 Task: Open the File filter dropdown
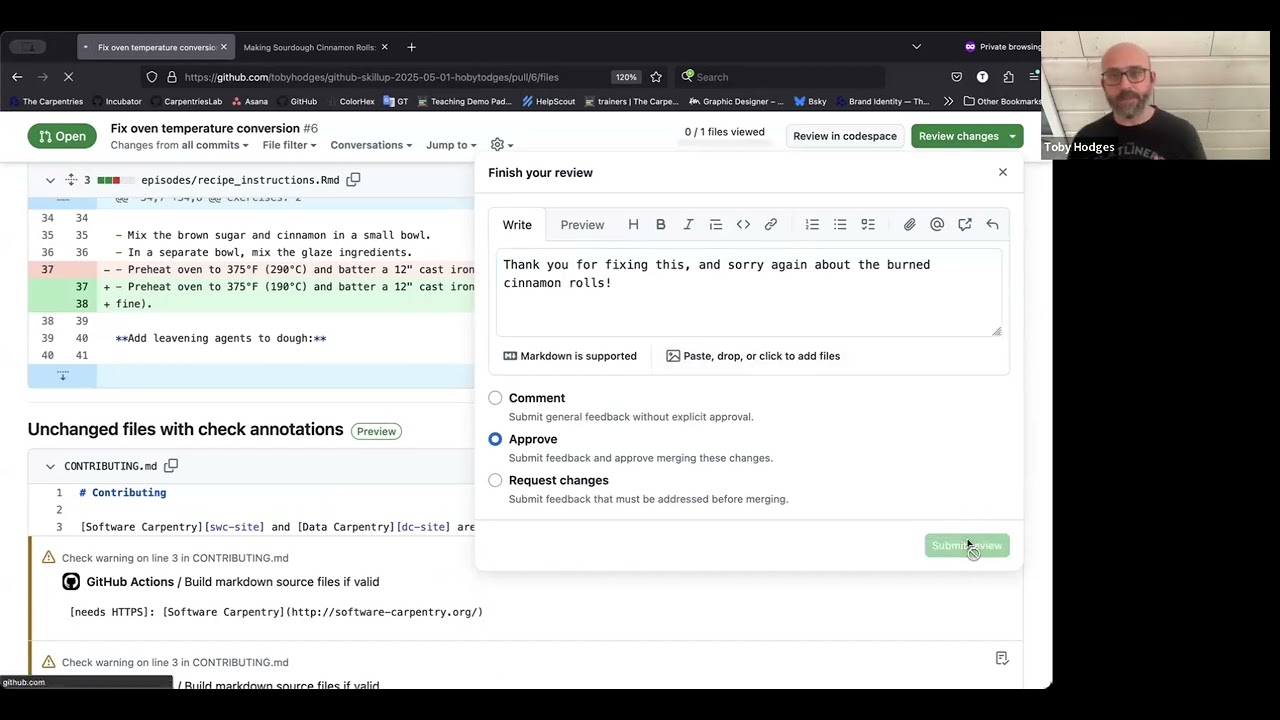coord(289,145)
